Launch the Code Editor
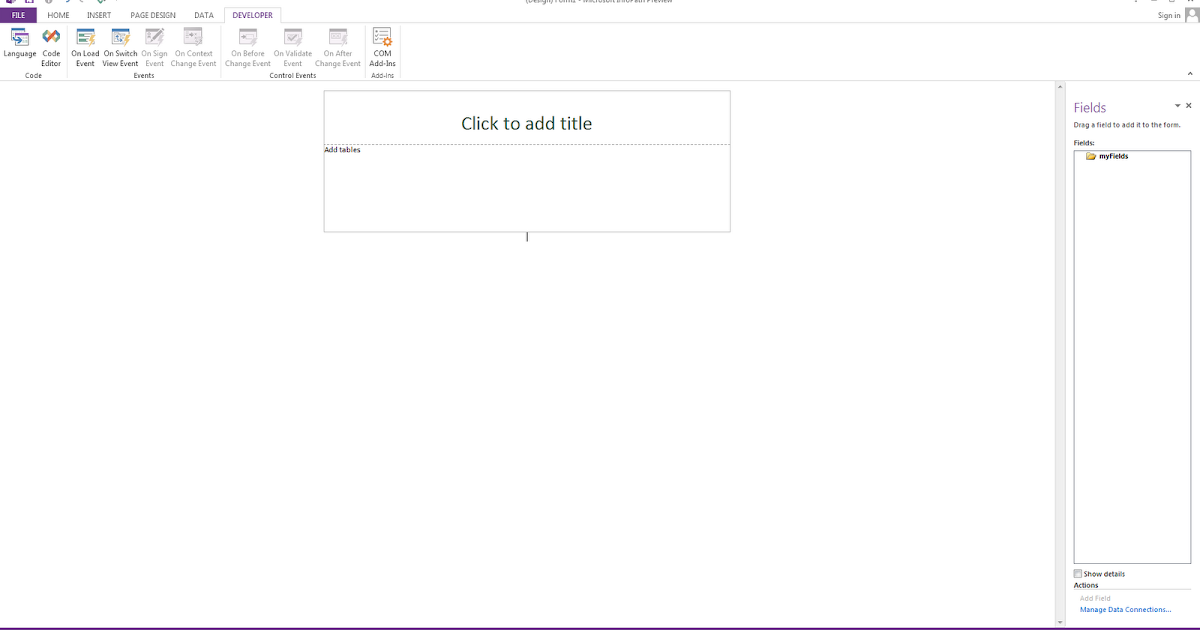 coord(51,47)
